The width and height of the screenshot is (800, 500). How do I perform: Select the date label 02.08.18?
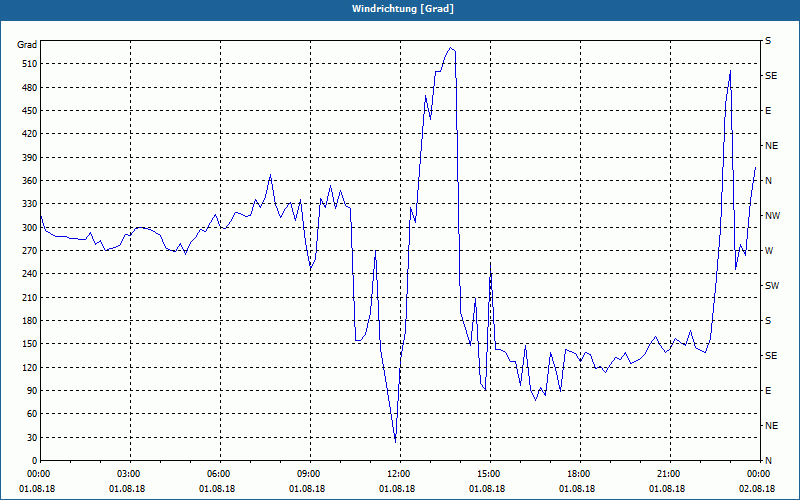[757, 489]
